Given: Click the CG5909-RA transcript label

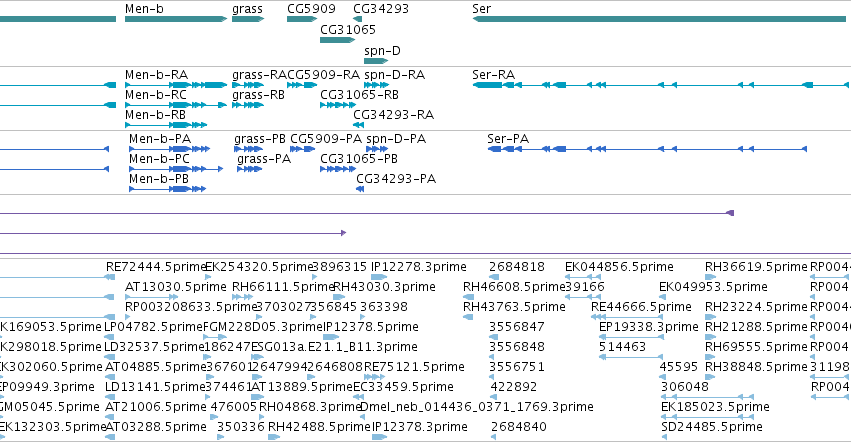Looking at the screenshot, I should pyautogui.click(x=323, y=74).
